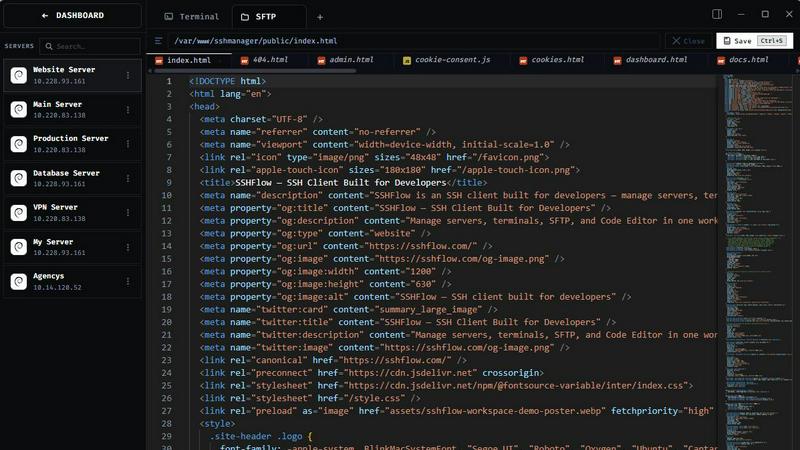Screen dimensions: 800x450
Task: Open the index.html editor tab
Action: coord(188,60)
